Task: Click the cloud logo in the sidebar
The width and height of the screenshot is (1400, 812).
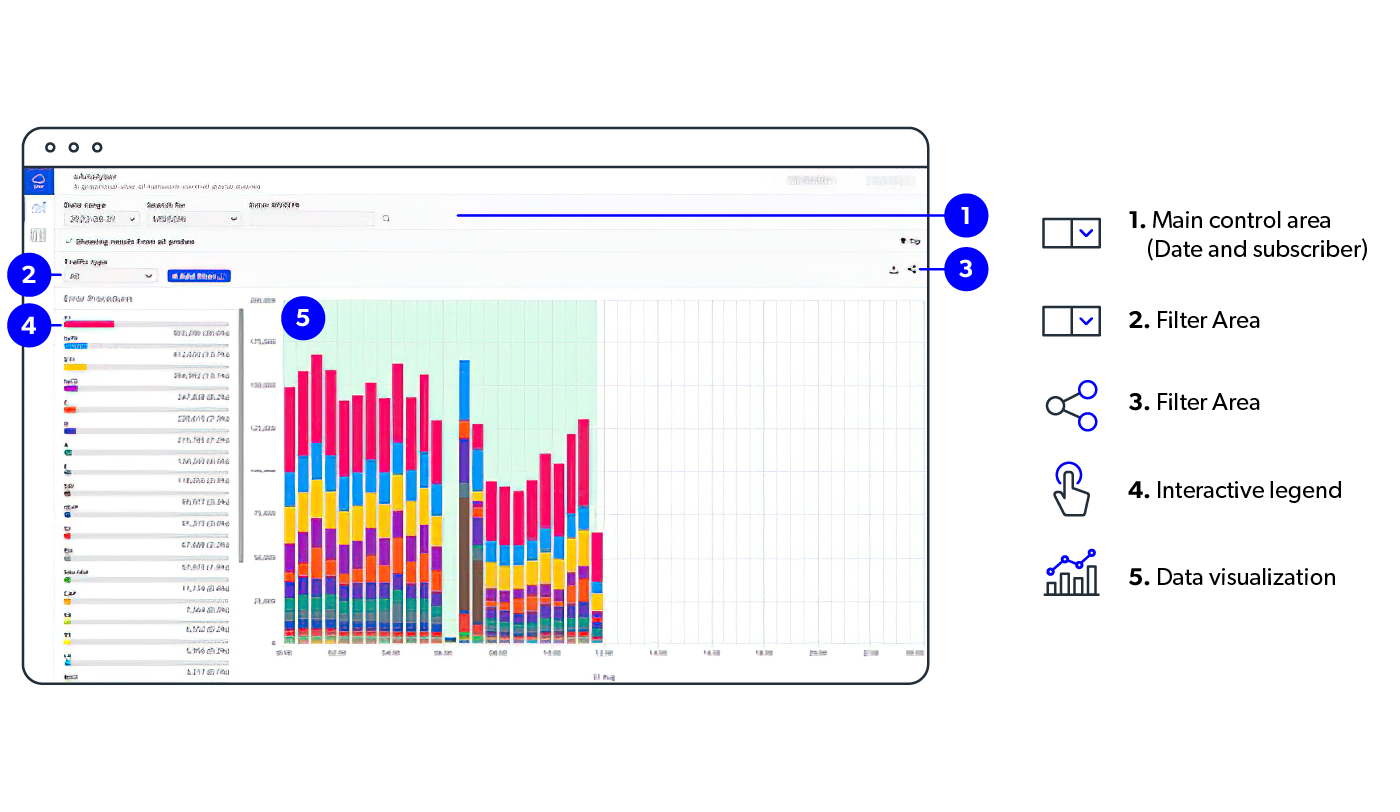Action: [39, 181]
